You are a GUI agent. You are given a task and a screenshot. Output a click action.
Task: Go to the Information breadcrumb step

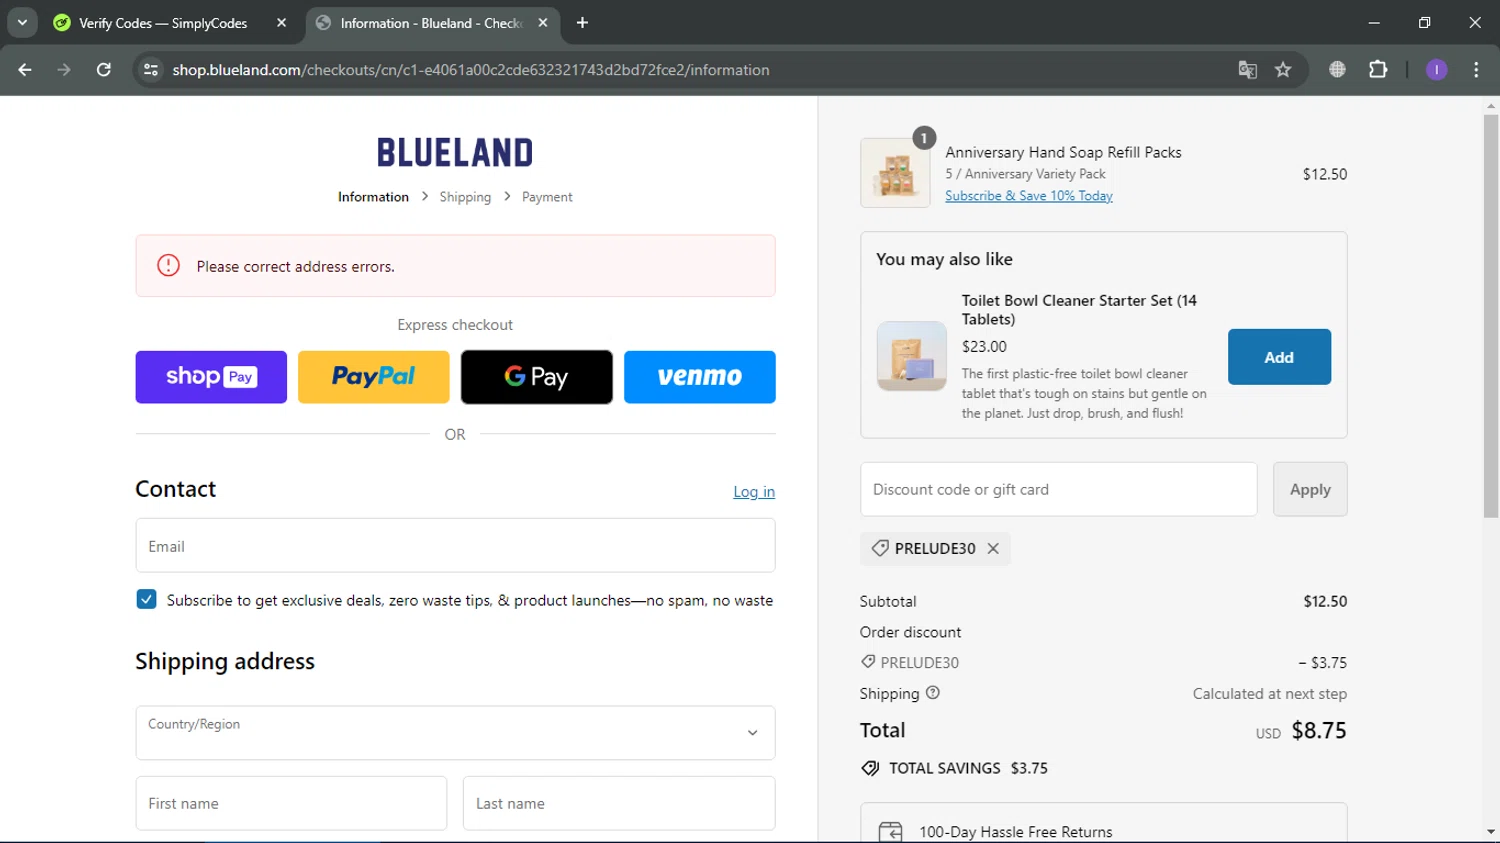point(373,197)
